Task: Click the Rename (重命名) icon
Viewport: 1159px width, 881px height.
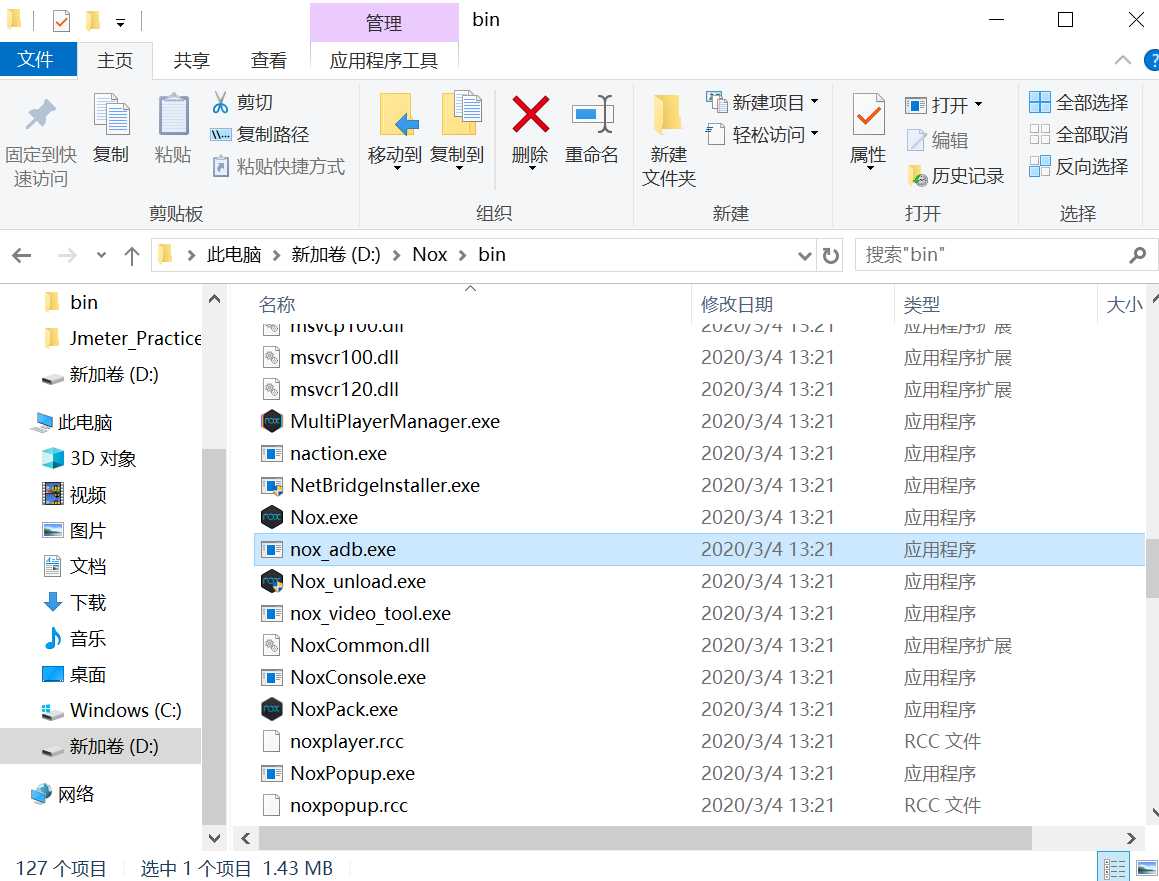Action: point(593,115)
